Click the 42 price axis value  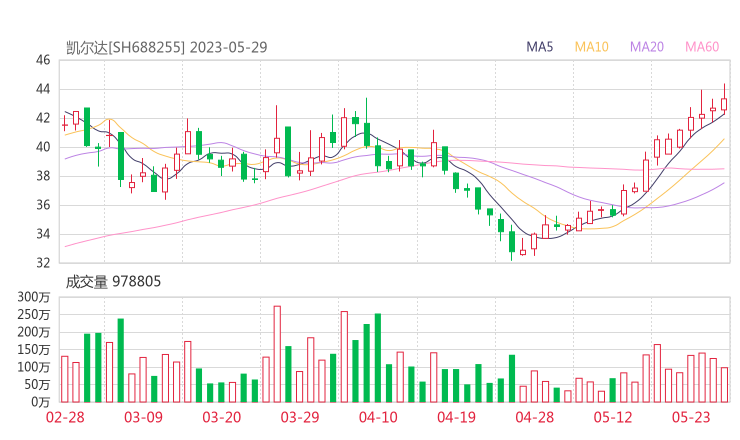(43, 118)
